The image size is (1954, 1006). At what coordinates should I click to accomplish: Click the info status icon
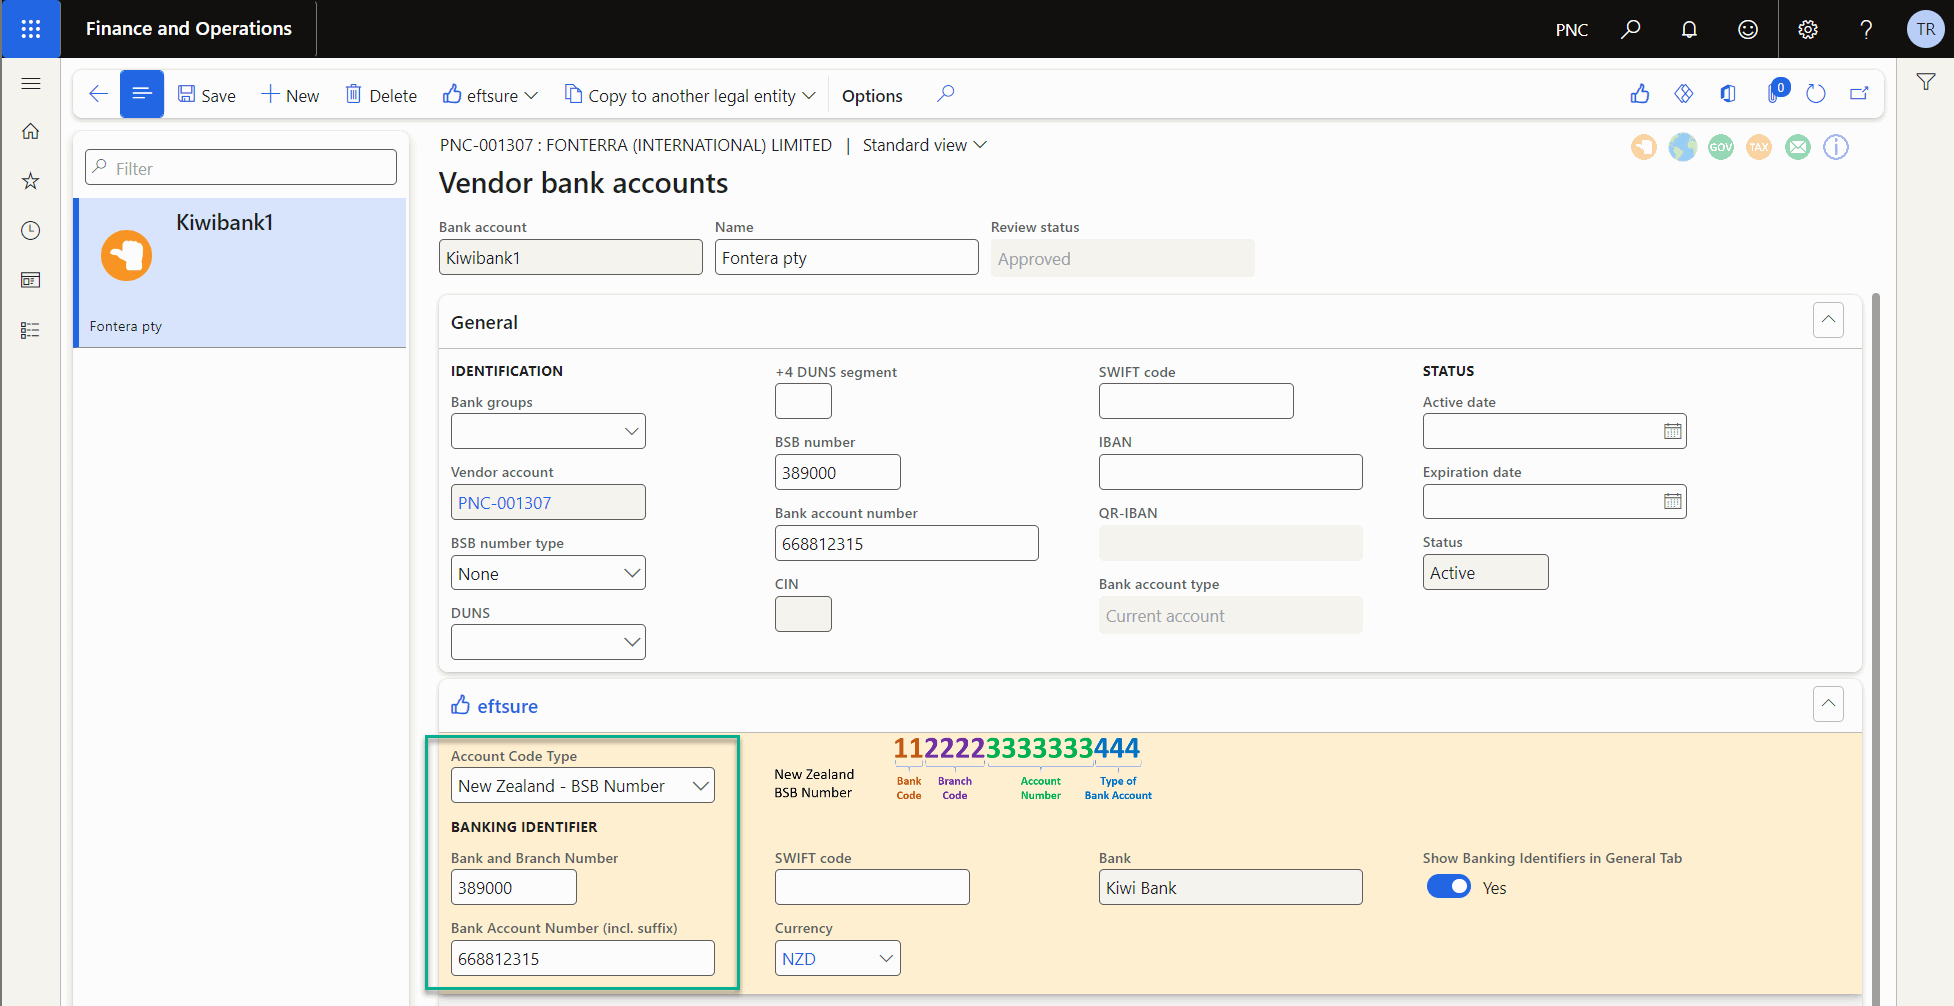click(1836, 147)
